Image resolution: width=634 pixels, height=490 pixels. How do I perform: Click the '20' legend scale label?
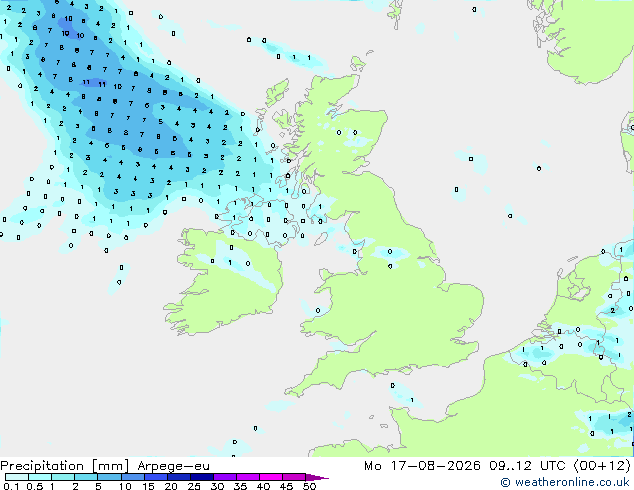(171, 486)
